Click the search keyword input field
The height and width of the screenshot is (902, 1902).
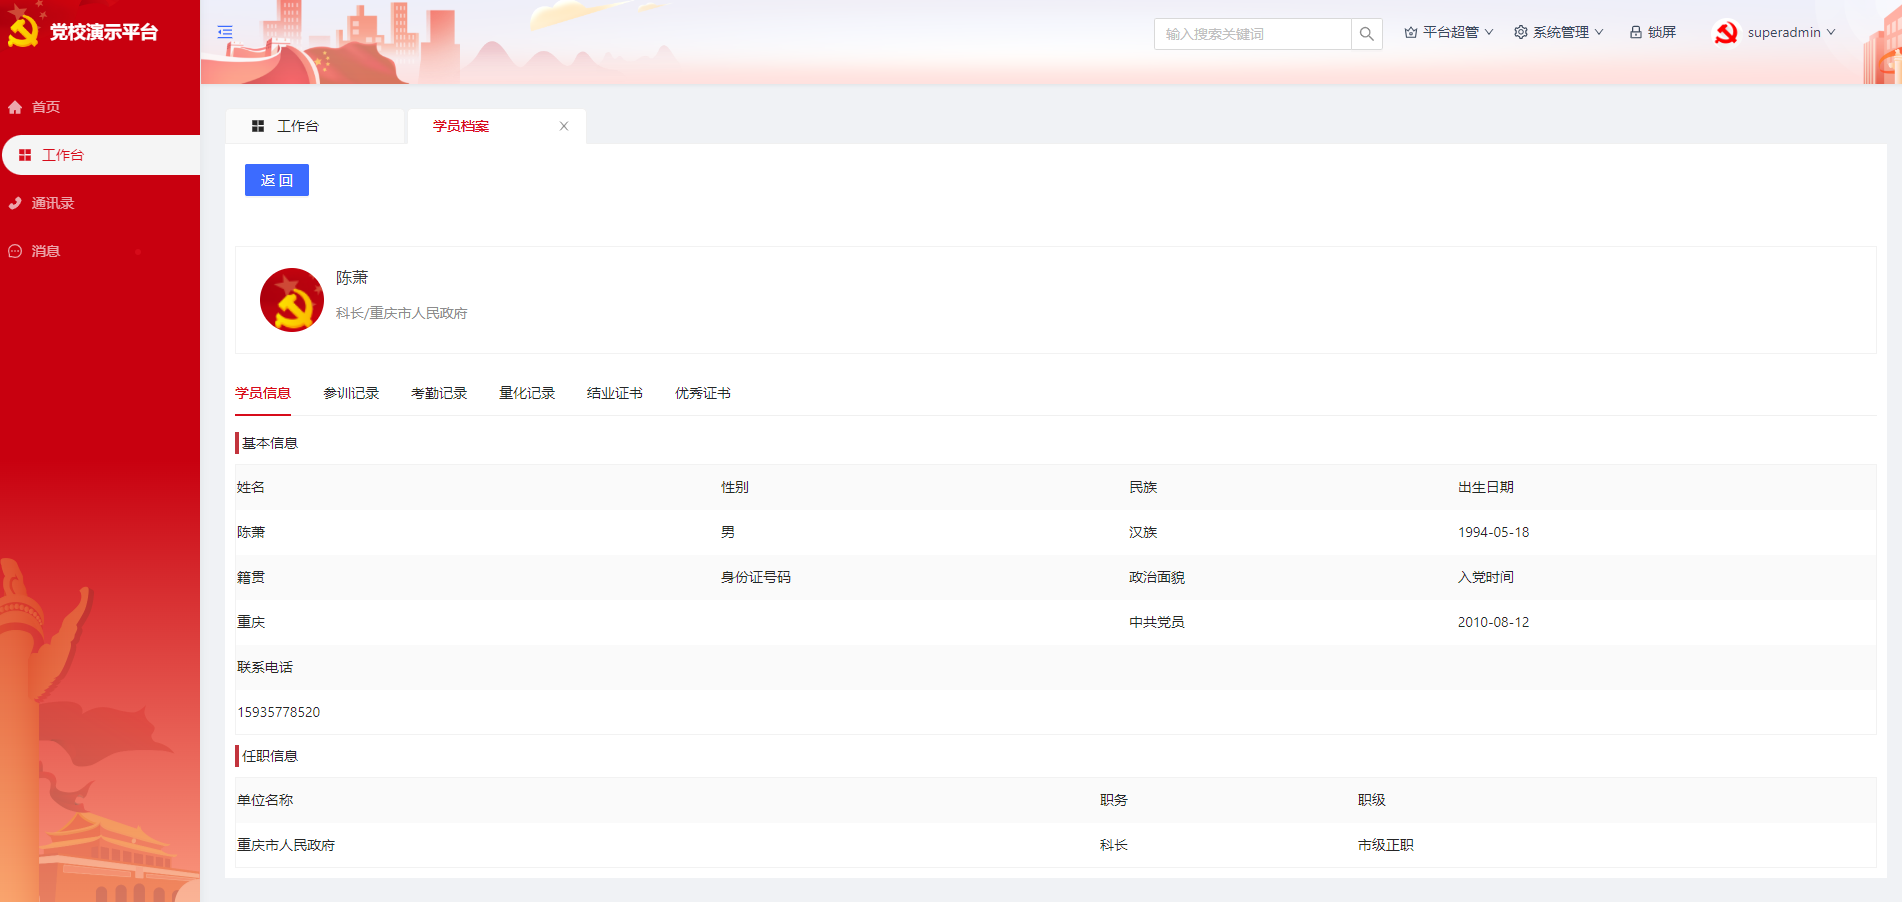click(x=1252, y=34)
